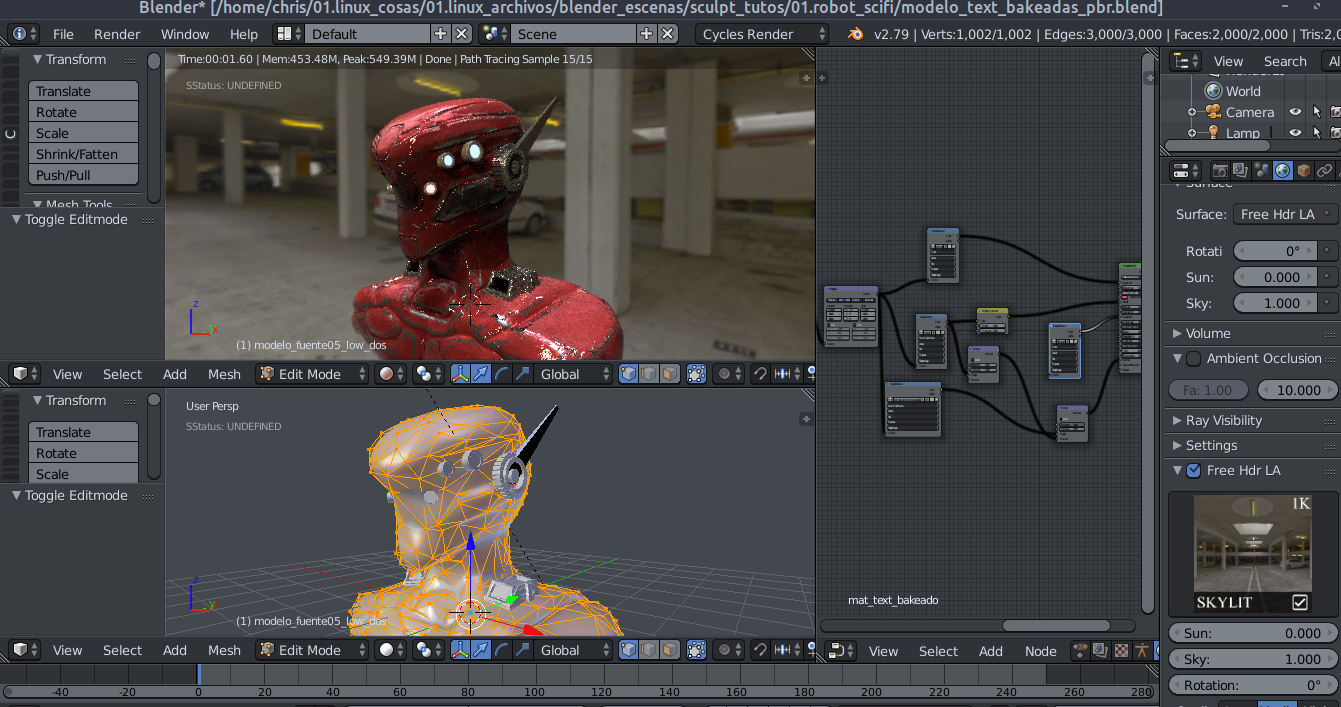Expand Camera tree node in outliner

(x=1192, y=112)
